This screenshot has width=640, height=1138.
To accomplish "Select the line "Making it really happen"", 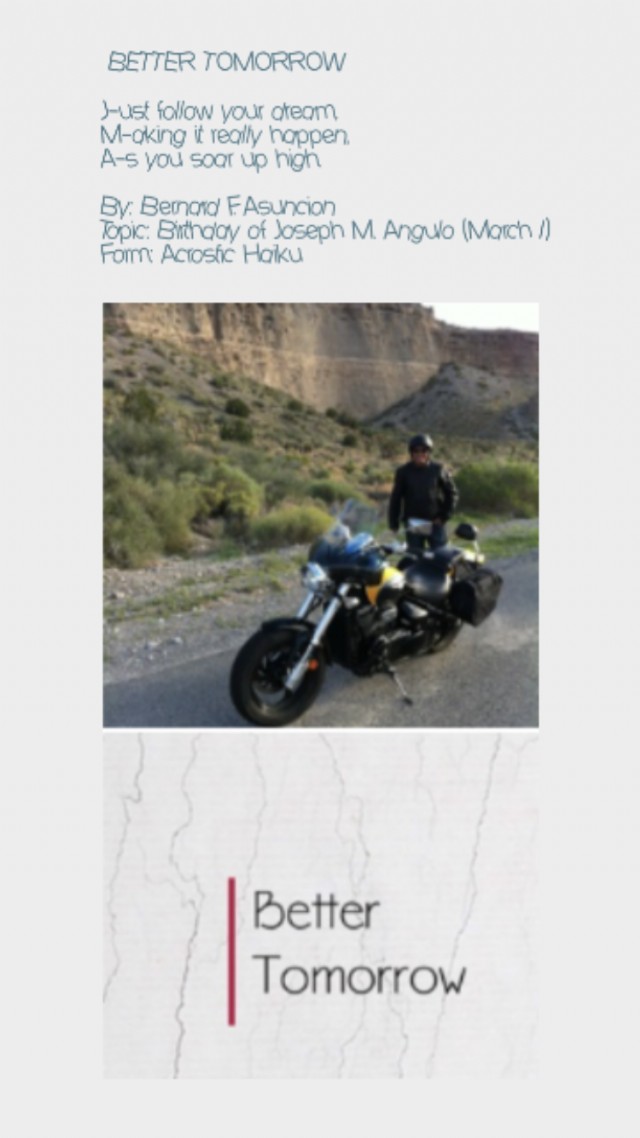I will pos(225,135).
